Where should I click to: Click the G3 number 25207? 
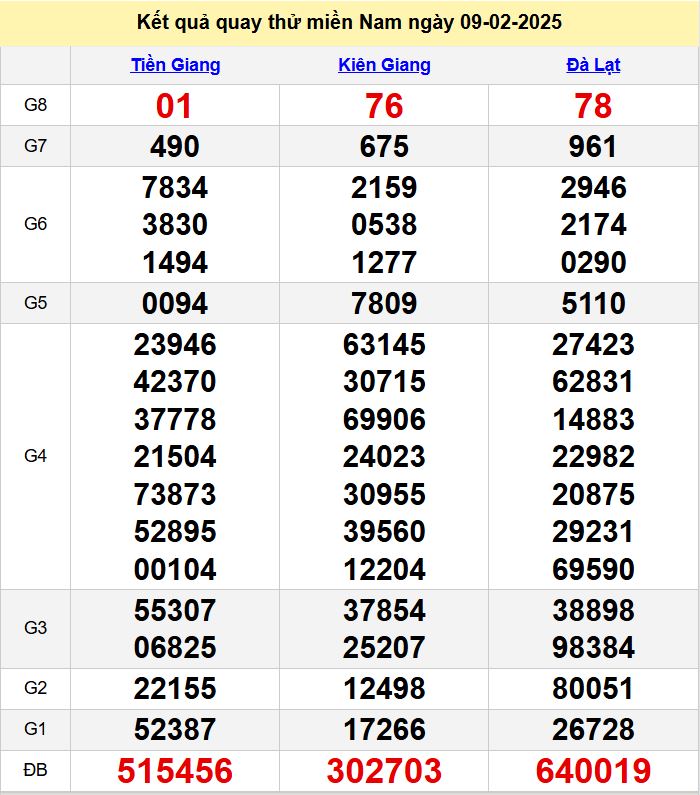pyautogui.click(x=384, y=647)
